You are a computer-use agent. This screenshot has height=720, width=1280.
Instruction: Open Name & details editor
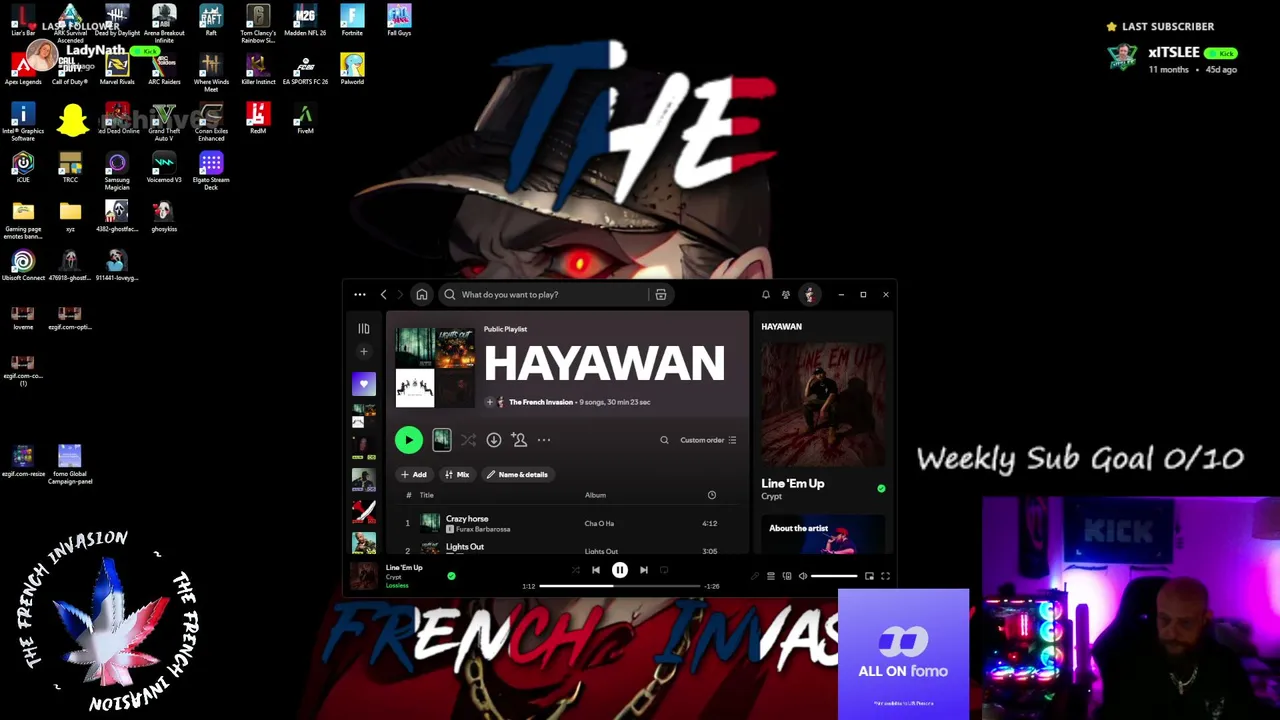[517, 475]
